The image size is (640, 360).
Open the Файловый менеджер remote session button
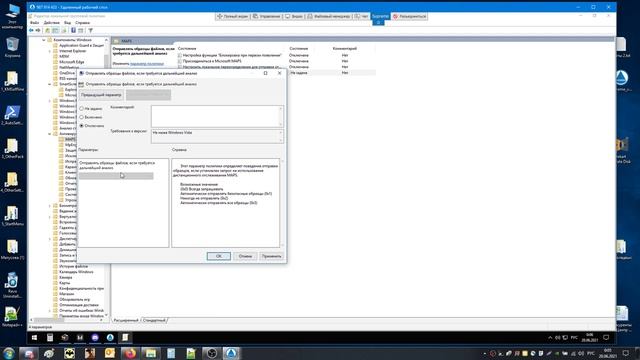coord(329,16)
